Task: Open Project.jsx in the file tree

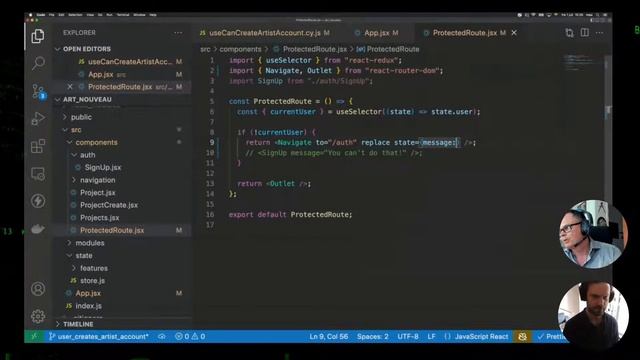Action: coord(98,193)
